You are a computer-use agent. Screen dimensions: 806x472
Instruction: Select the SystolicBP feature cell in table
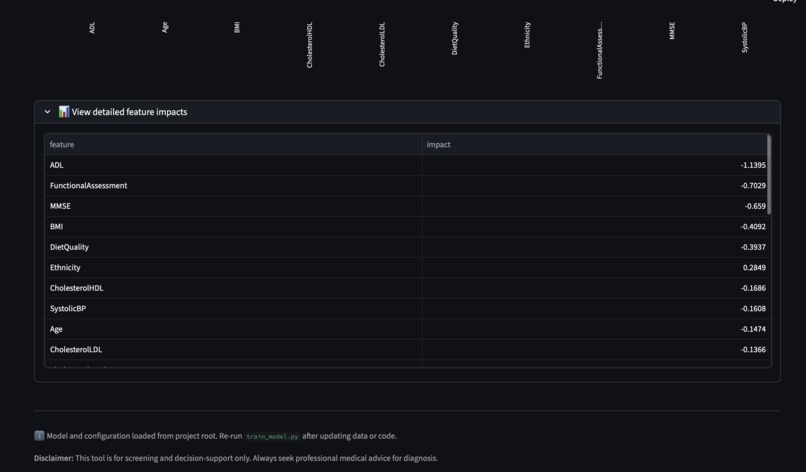pos(233,309)
